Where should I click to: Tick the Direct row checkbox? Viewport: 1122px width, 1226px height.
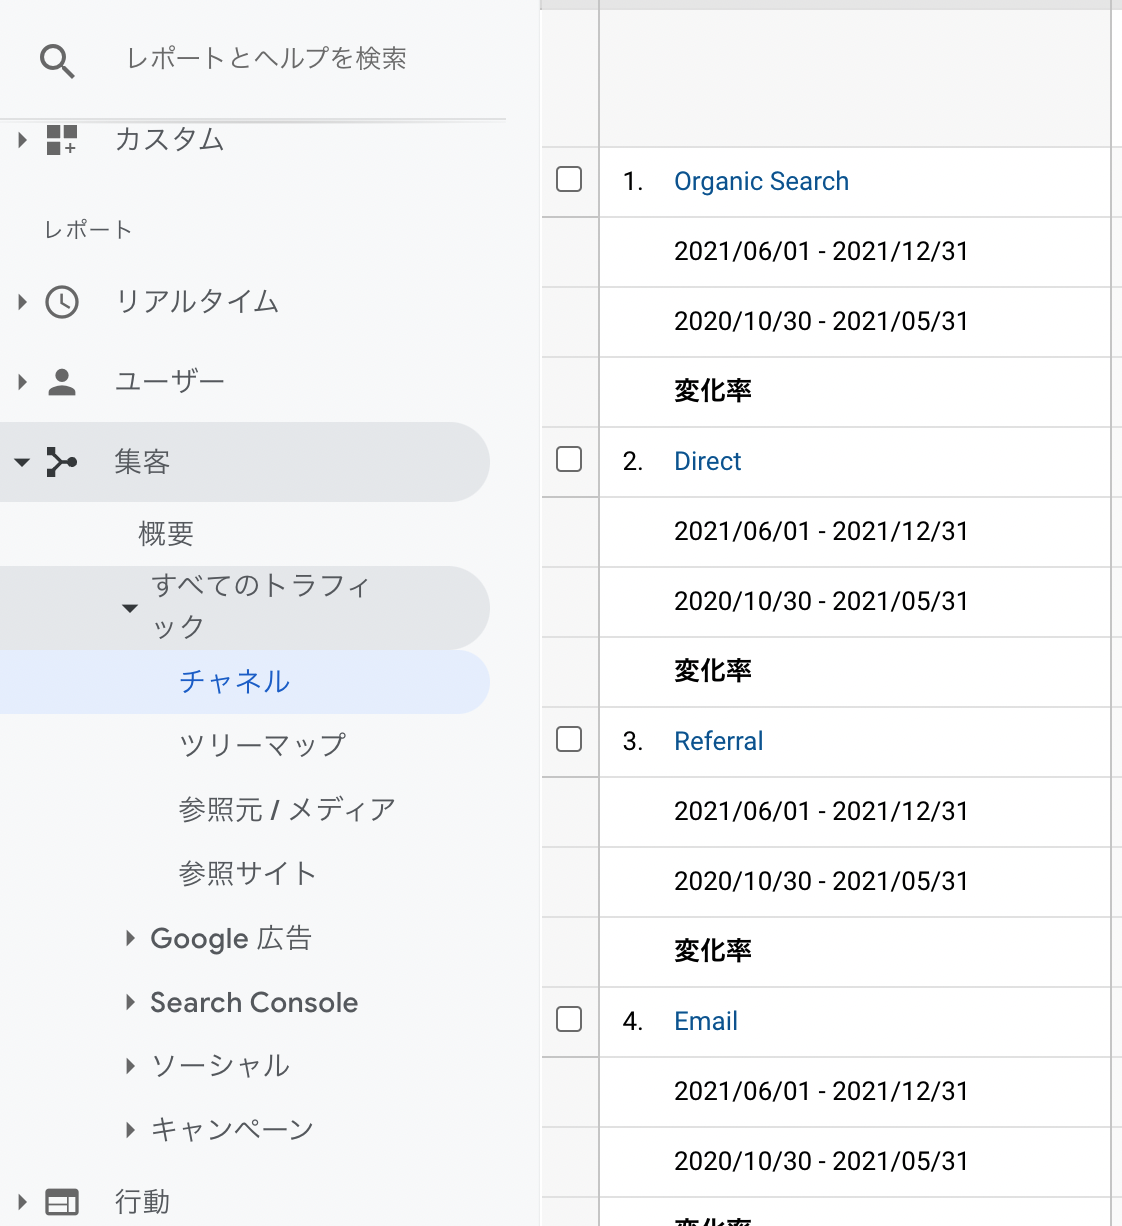(x=569, y=459)
